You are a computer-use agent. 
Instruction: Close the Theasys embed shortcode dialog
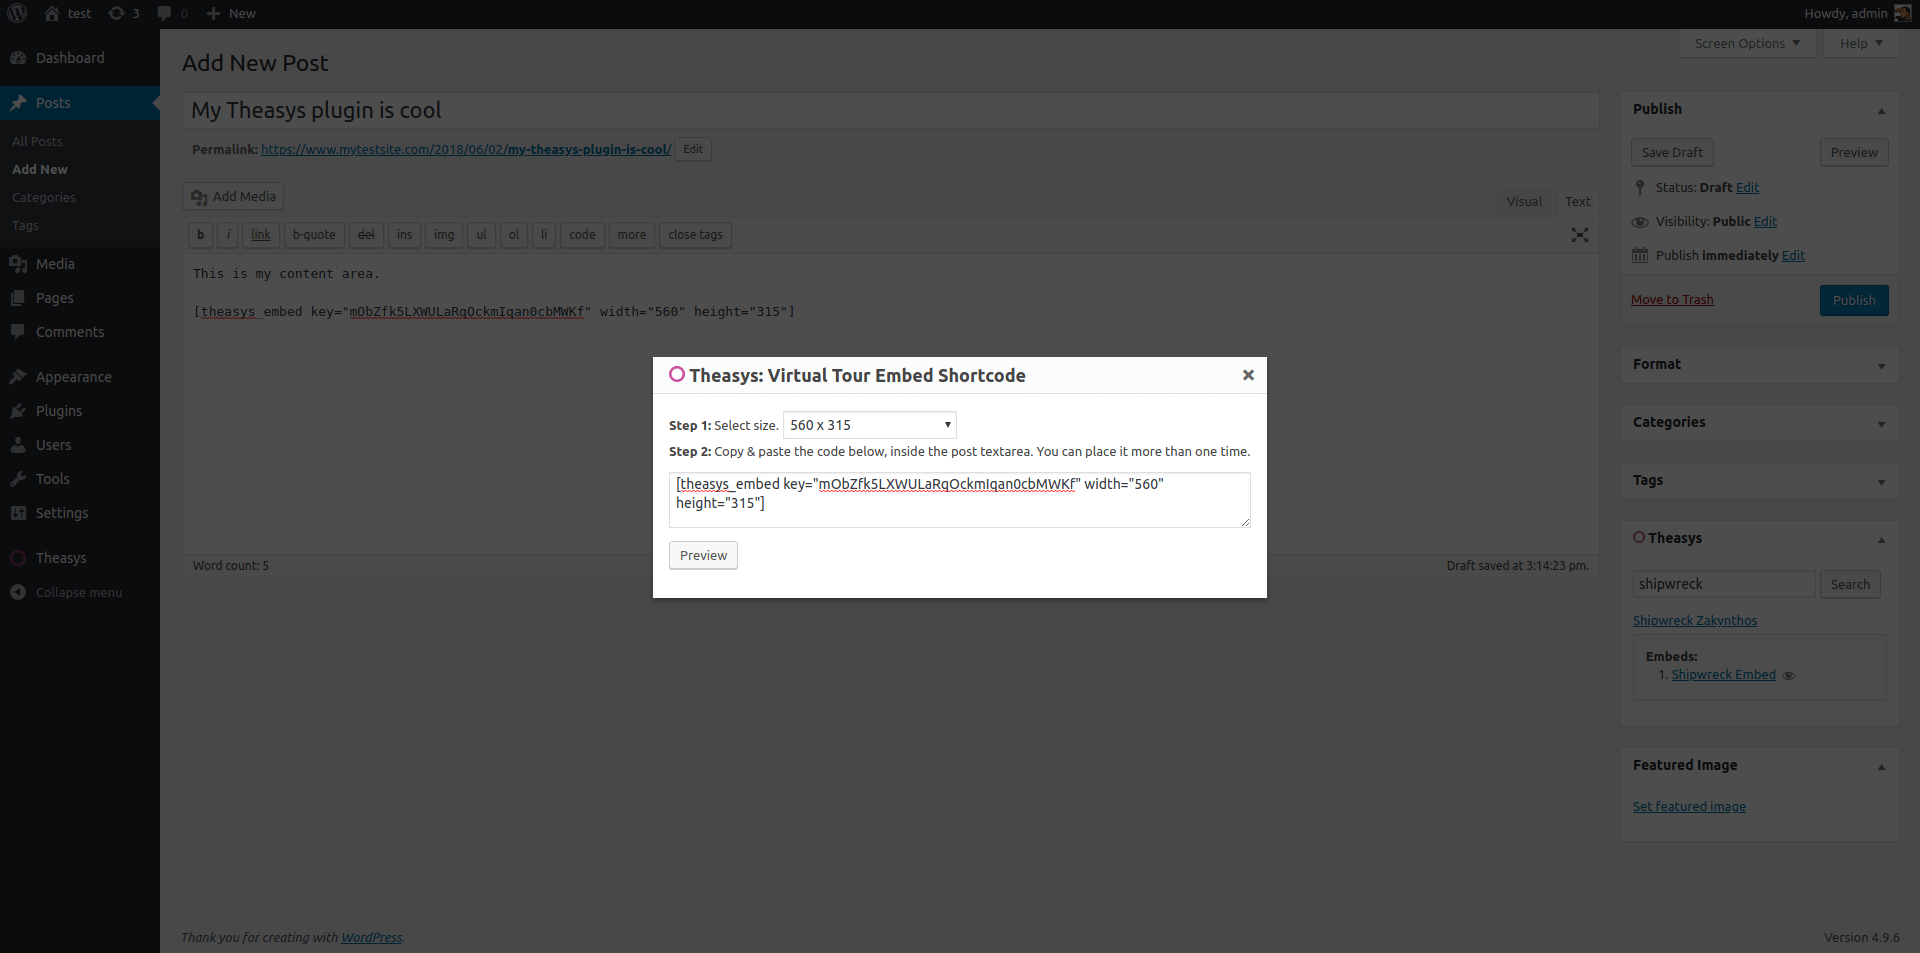click(x=1248, y=375)
